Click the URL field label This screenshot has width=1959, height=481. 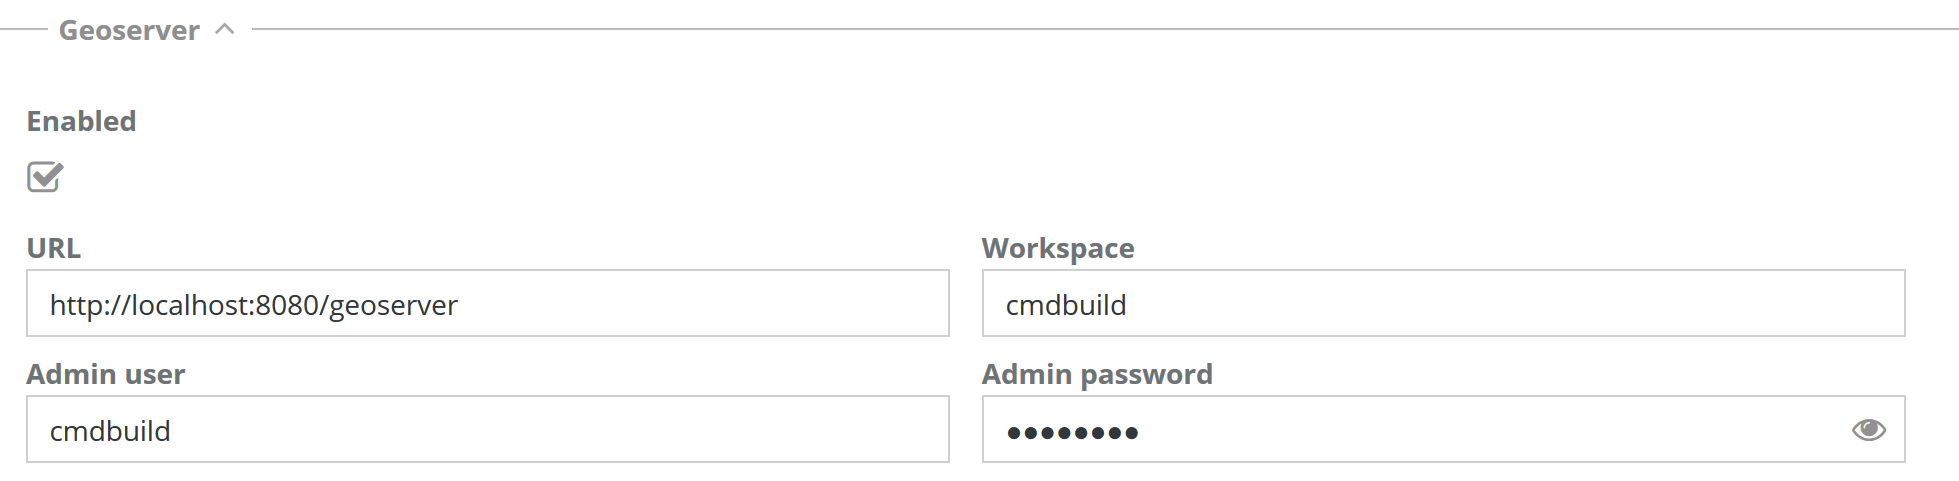point(53,248)
